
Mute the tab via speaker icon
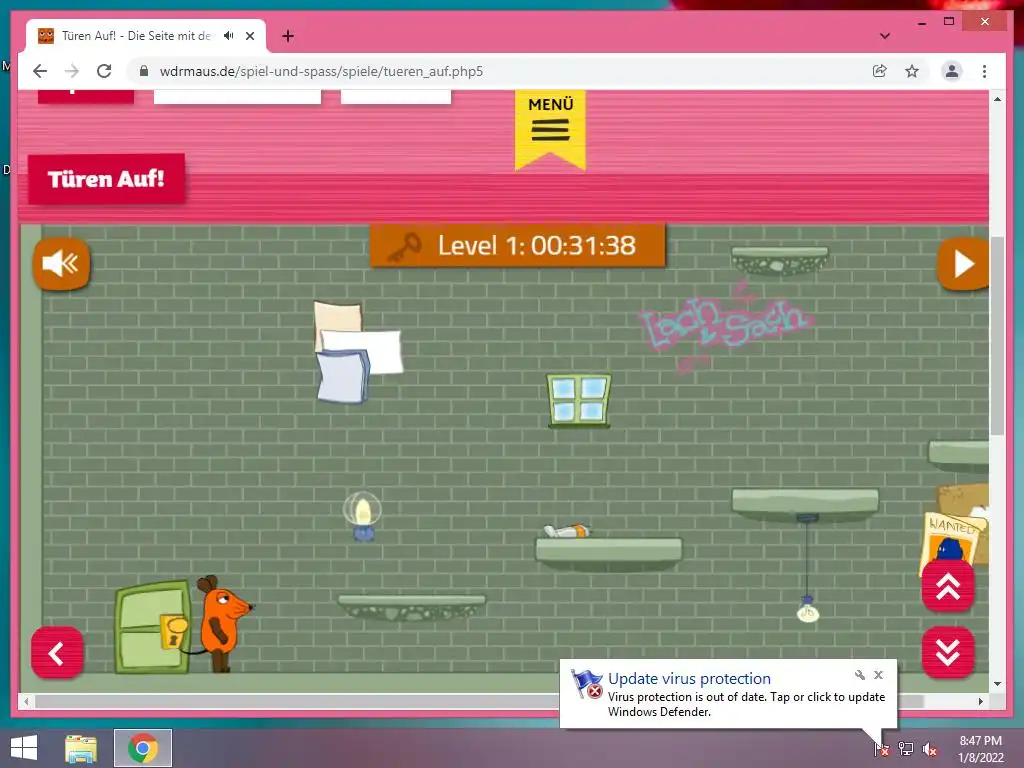229,36
